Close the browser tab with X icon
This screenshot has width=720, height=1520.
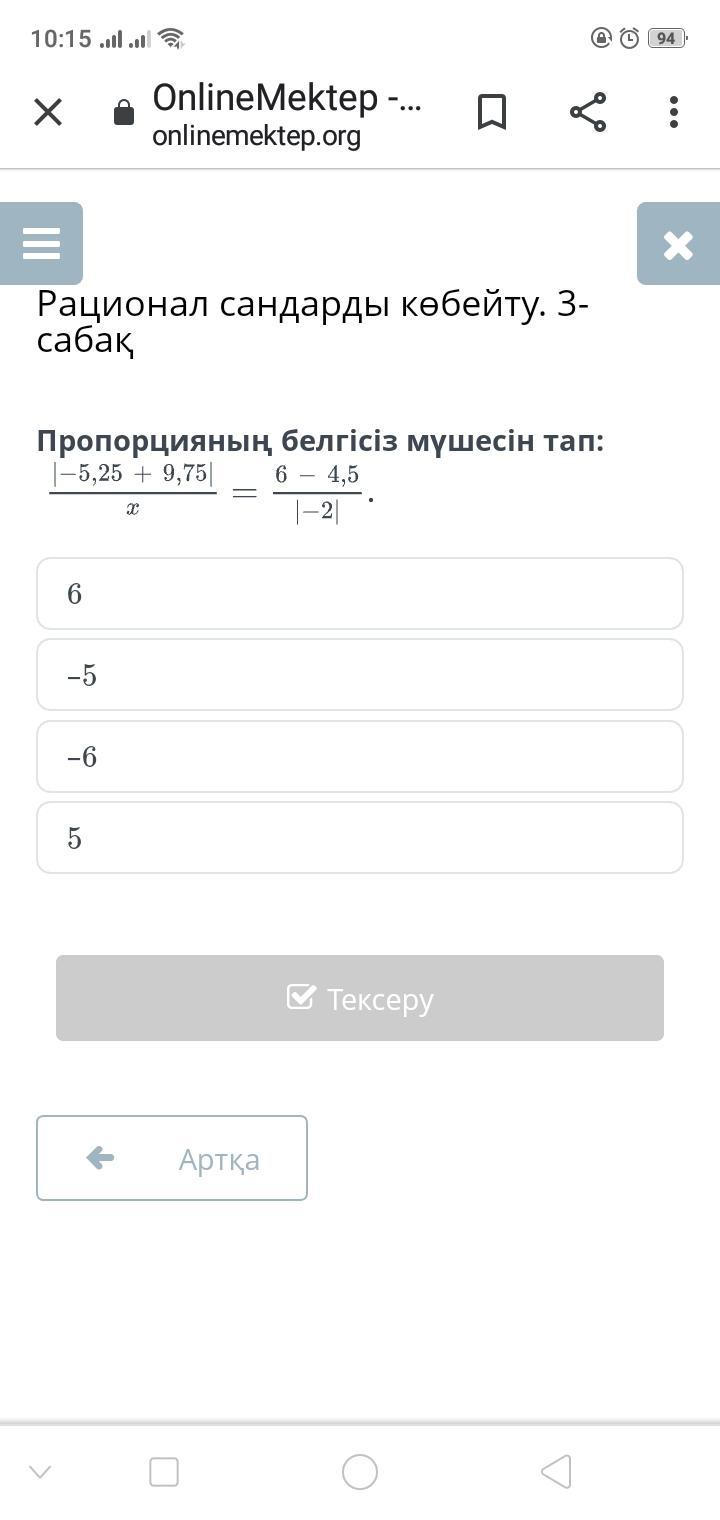click(48, 112)
